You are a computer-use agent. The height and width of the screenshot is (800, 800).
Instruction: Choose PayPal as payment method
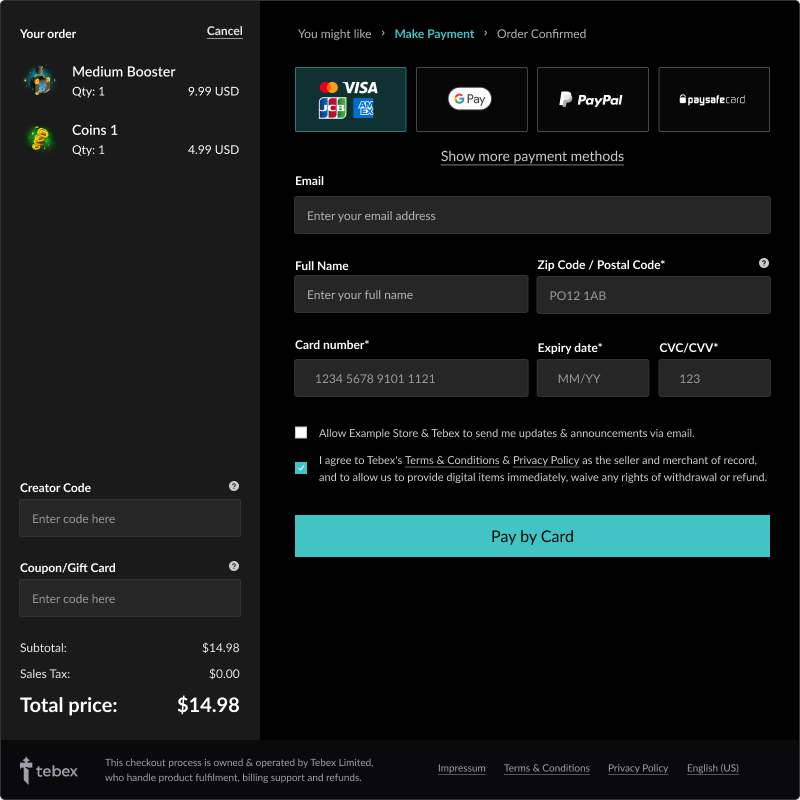coord(592,99)
